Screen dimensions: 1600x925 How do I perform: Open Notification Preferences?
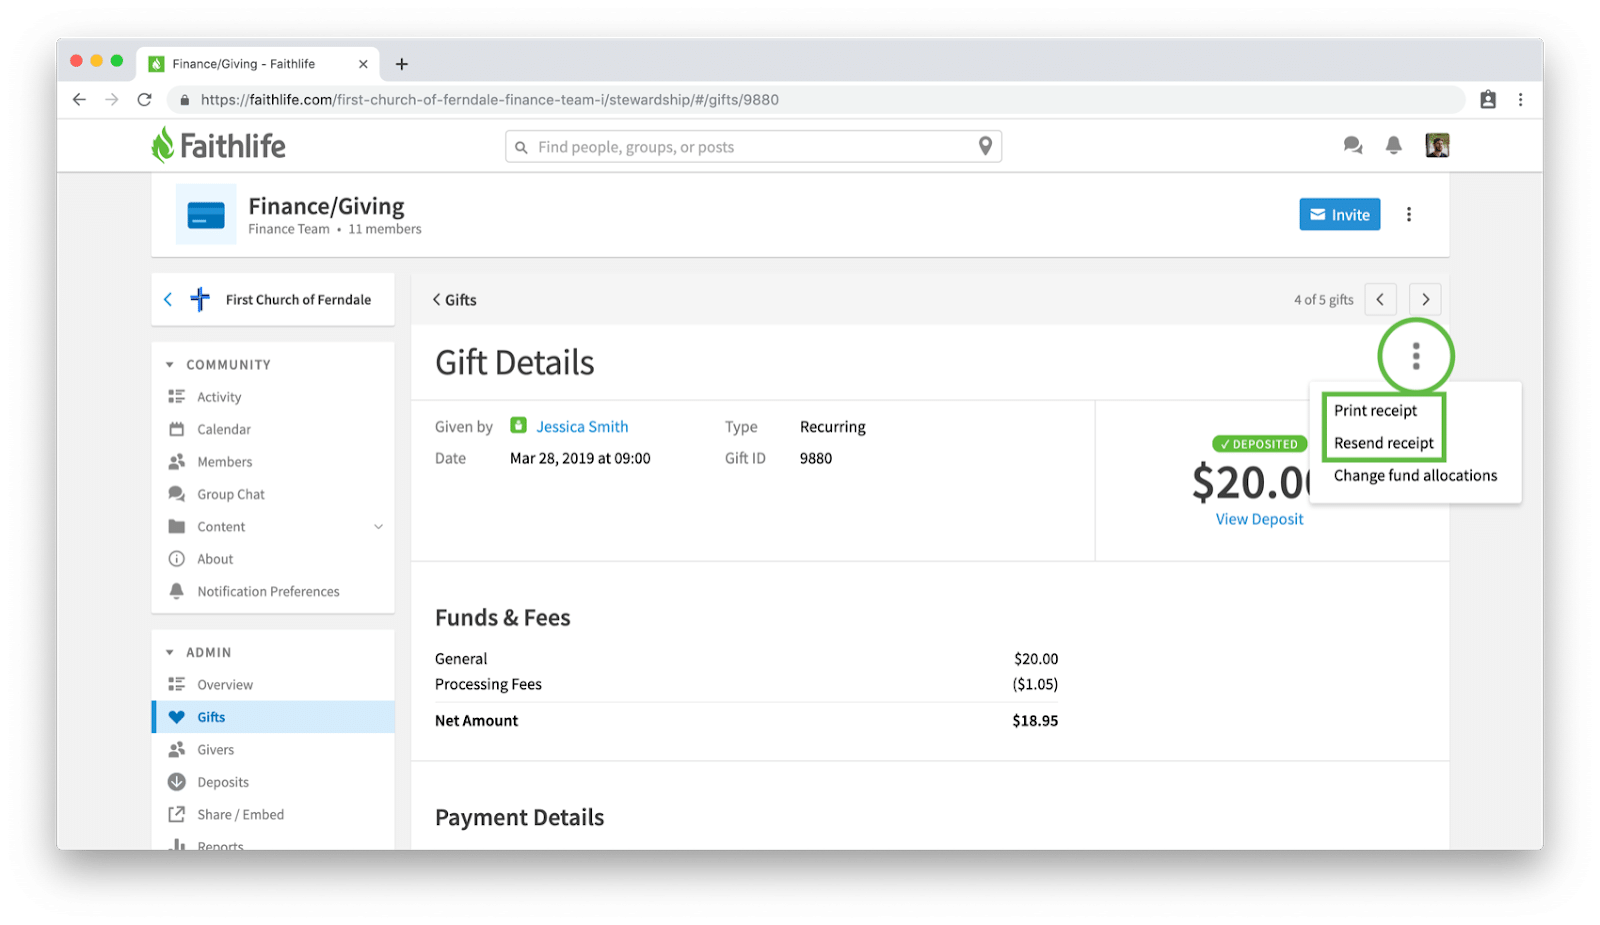[268, 591]
